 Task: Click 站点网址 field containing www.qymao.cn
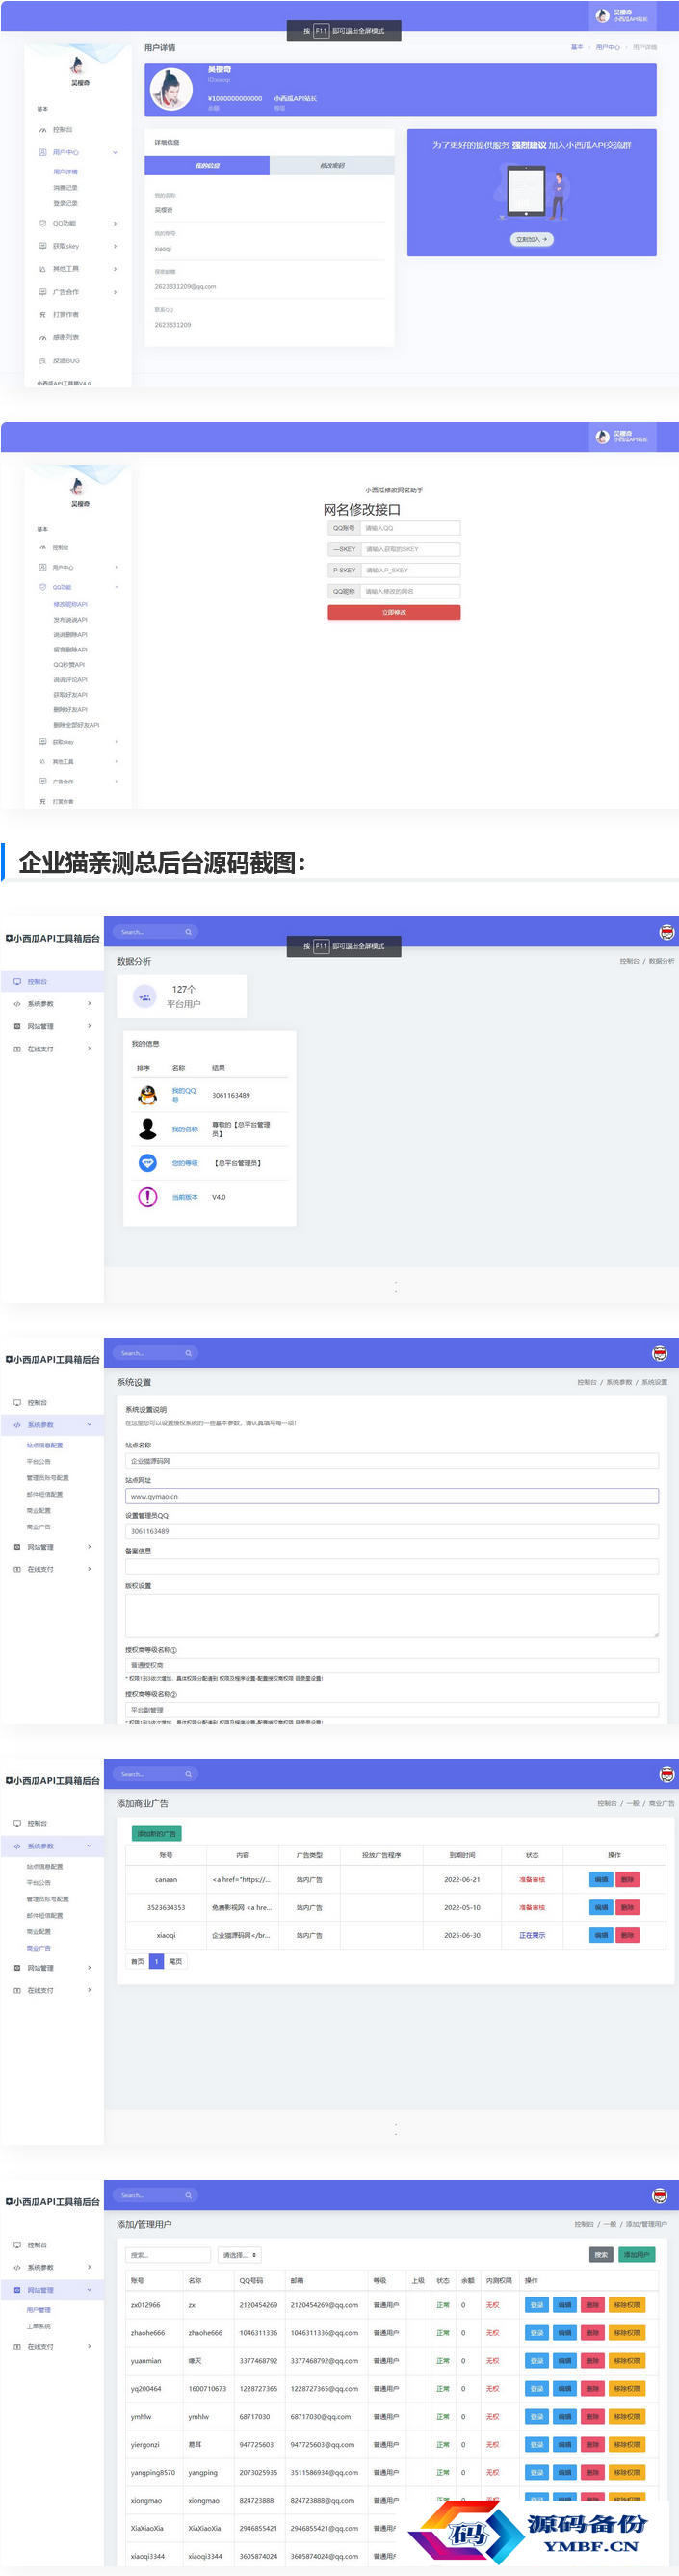pyautogui.click(x=392, y=1496)
